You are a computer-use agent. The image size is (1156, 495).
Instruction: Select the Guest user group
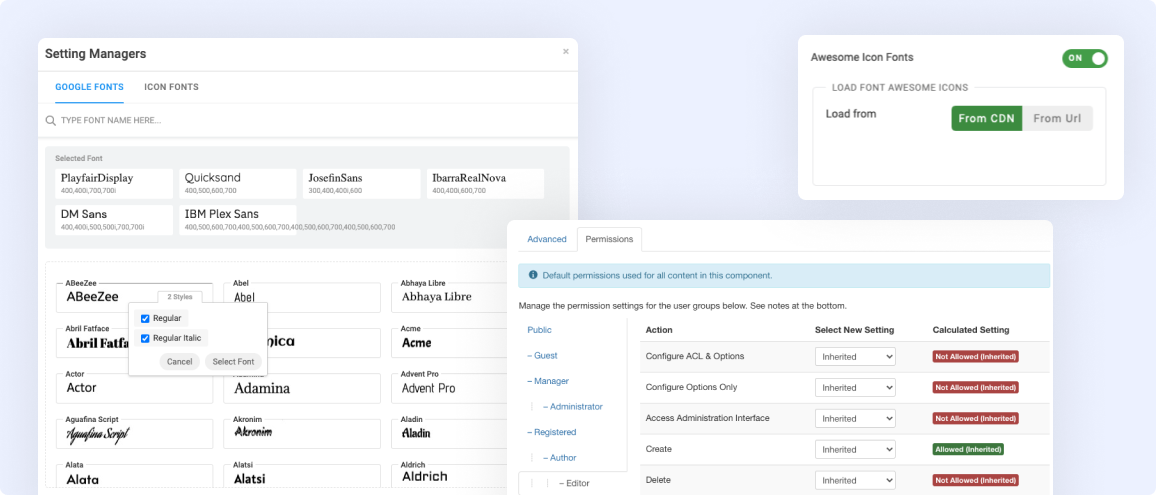(542, 356)
